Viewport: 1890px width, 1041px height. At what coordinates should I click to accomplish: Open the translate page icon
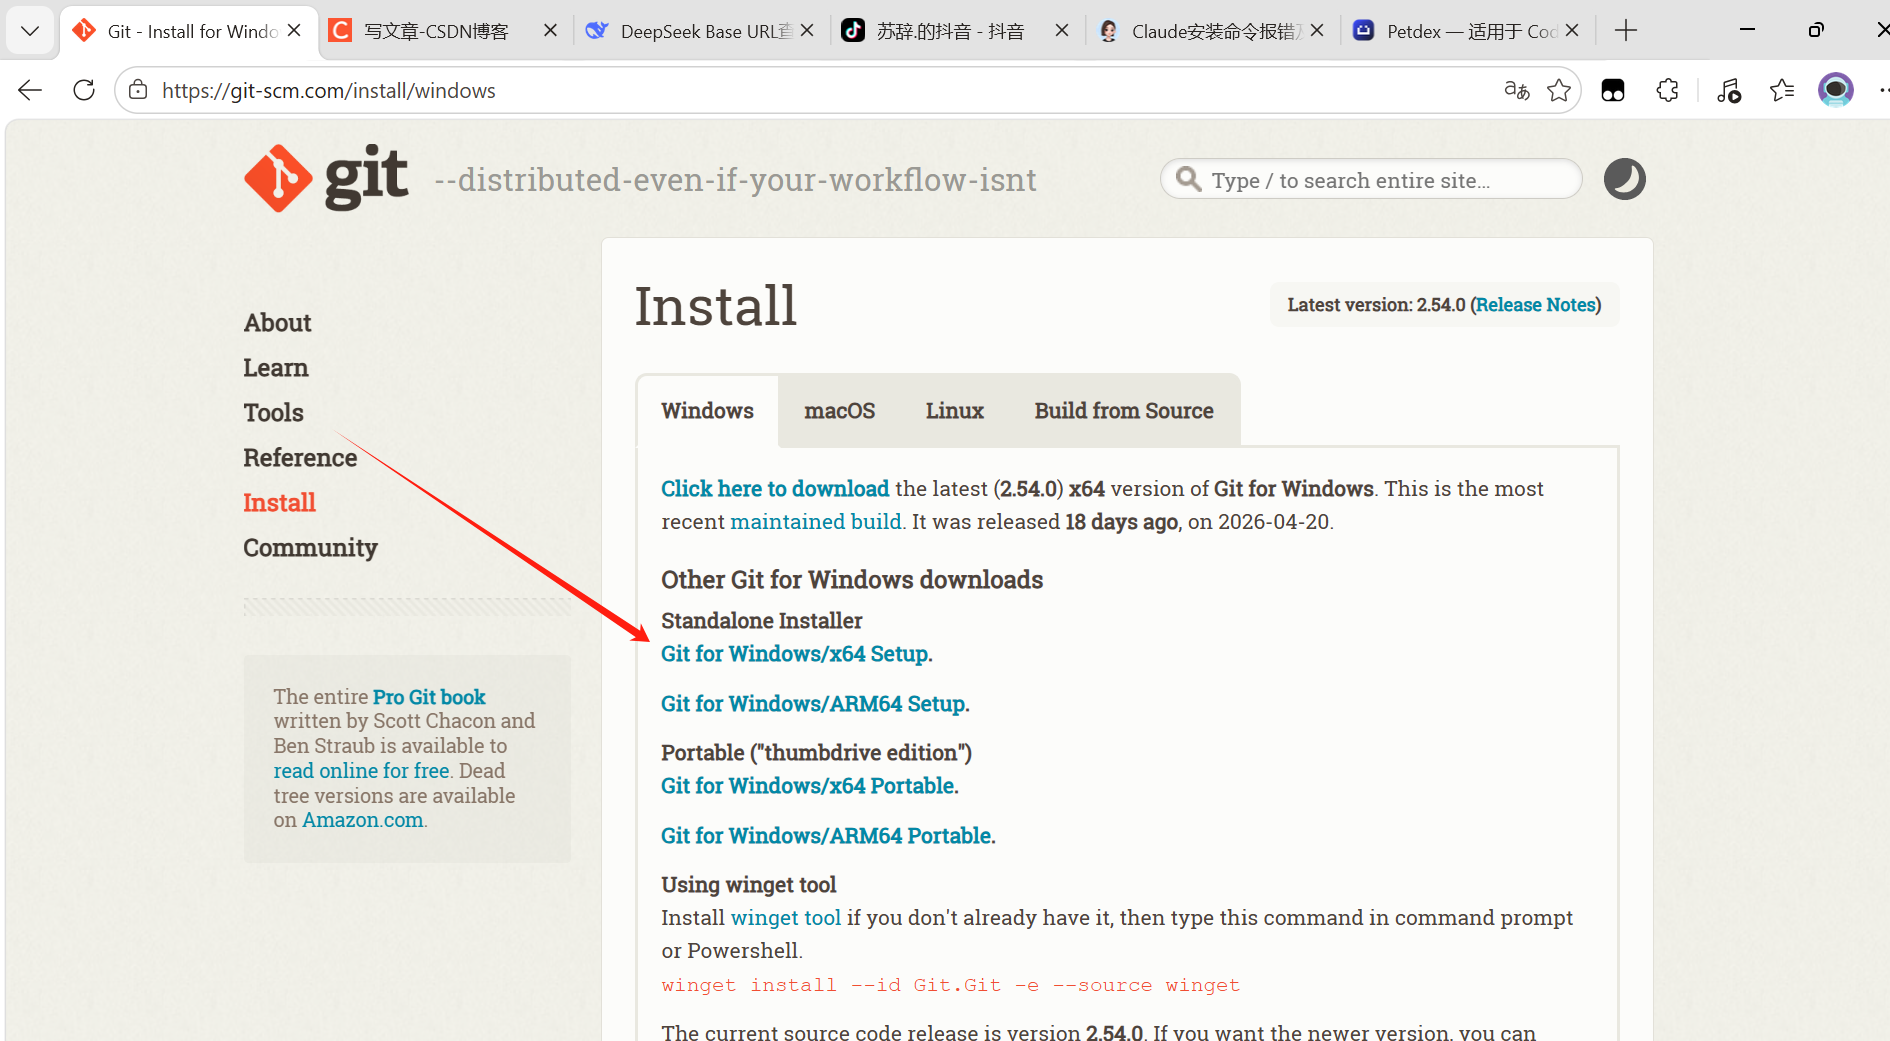point(1517,90)
